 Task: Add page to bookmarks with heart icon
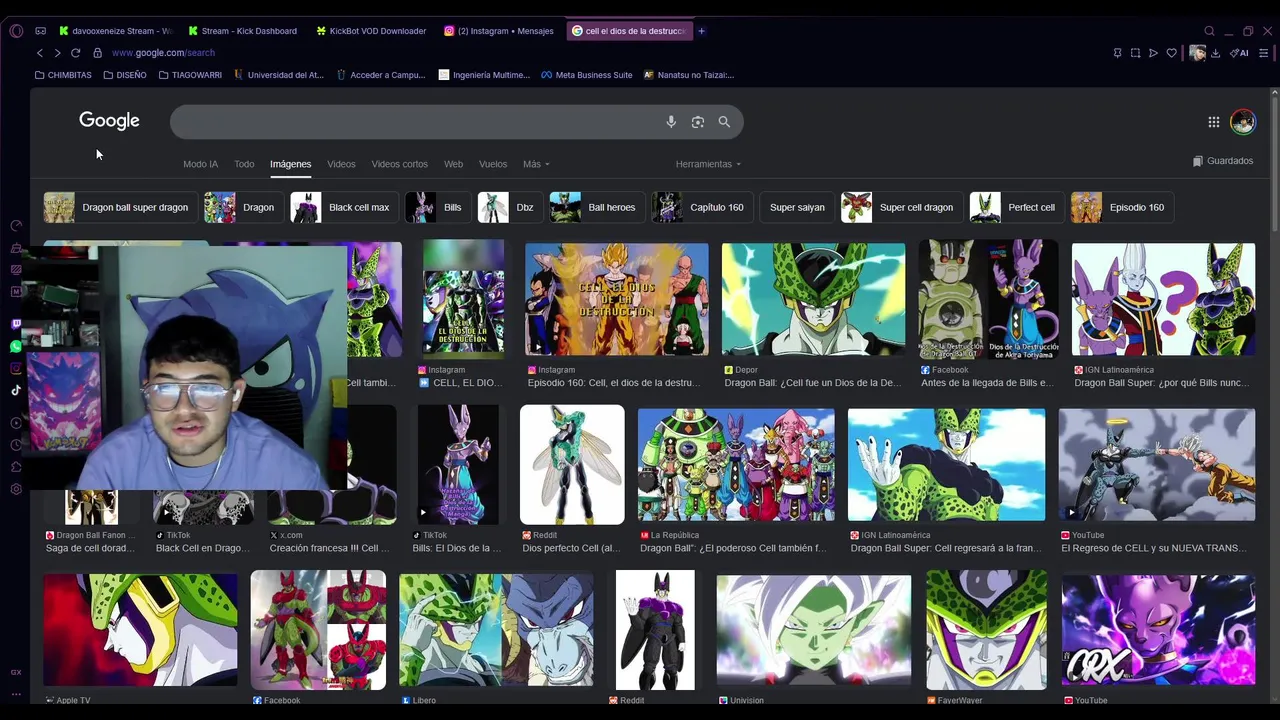pos(1171,53)
